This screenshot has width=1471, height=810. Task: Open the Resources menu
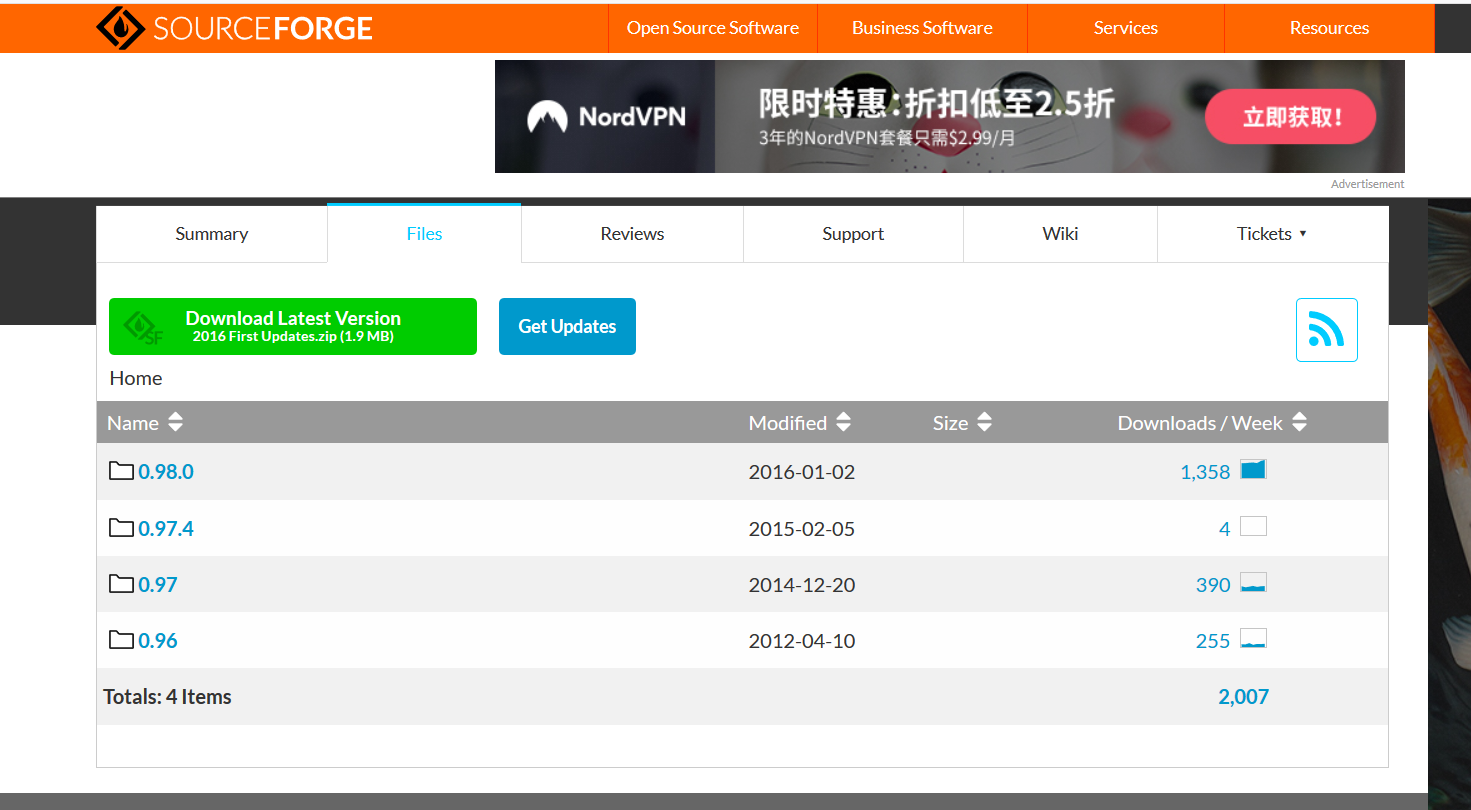[x=1329, y=28]
